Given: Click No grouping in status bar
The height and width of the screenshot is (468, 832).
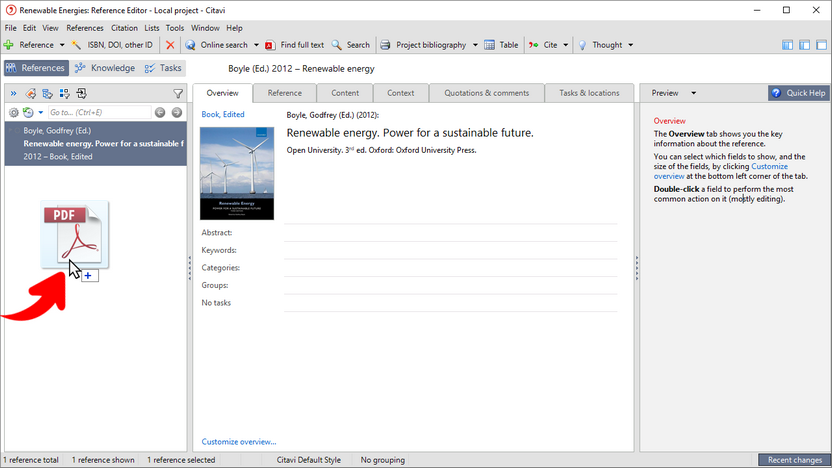Looking at the screenshot, I should point(383,460).
